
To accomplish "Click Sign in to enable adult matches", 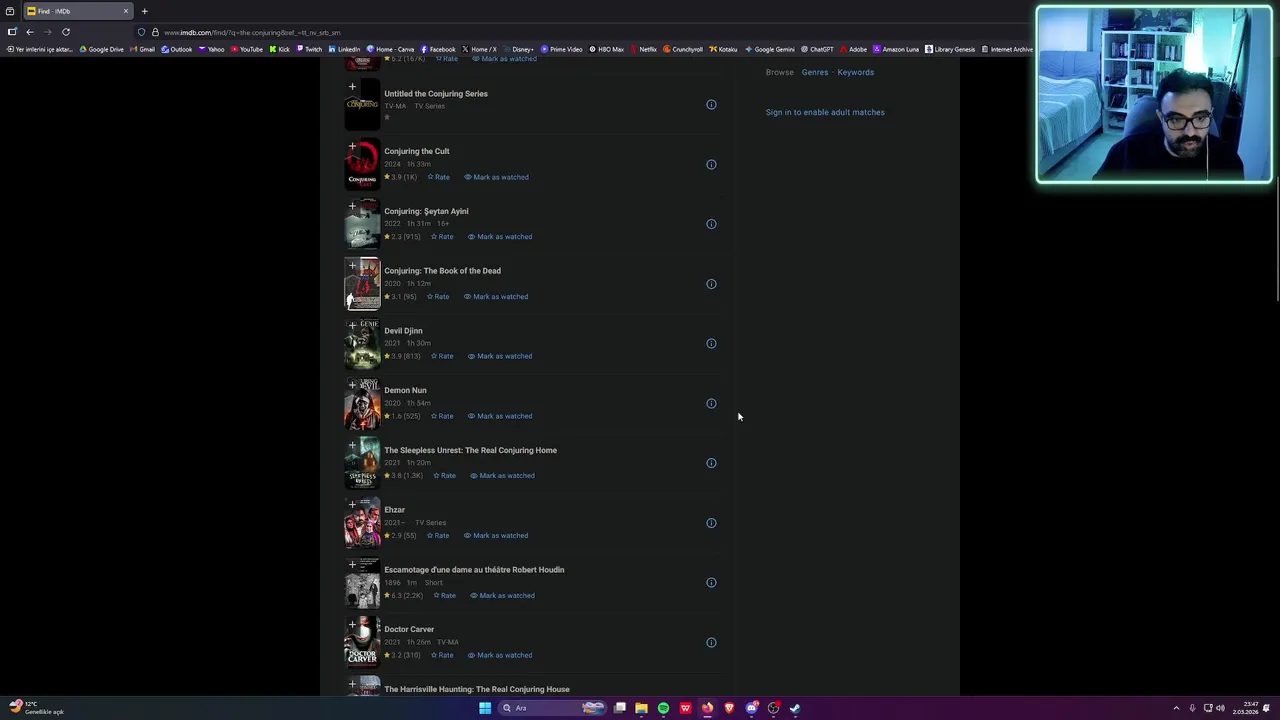I will coord(825,112).
